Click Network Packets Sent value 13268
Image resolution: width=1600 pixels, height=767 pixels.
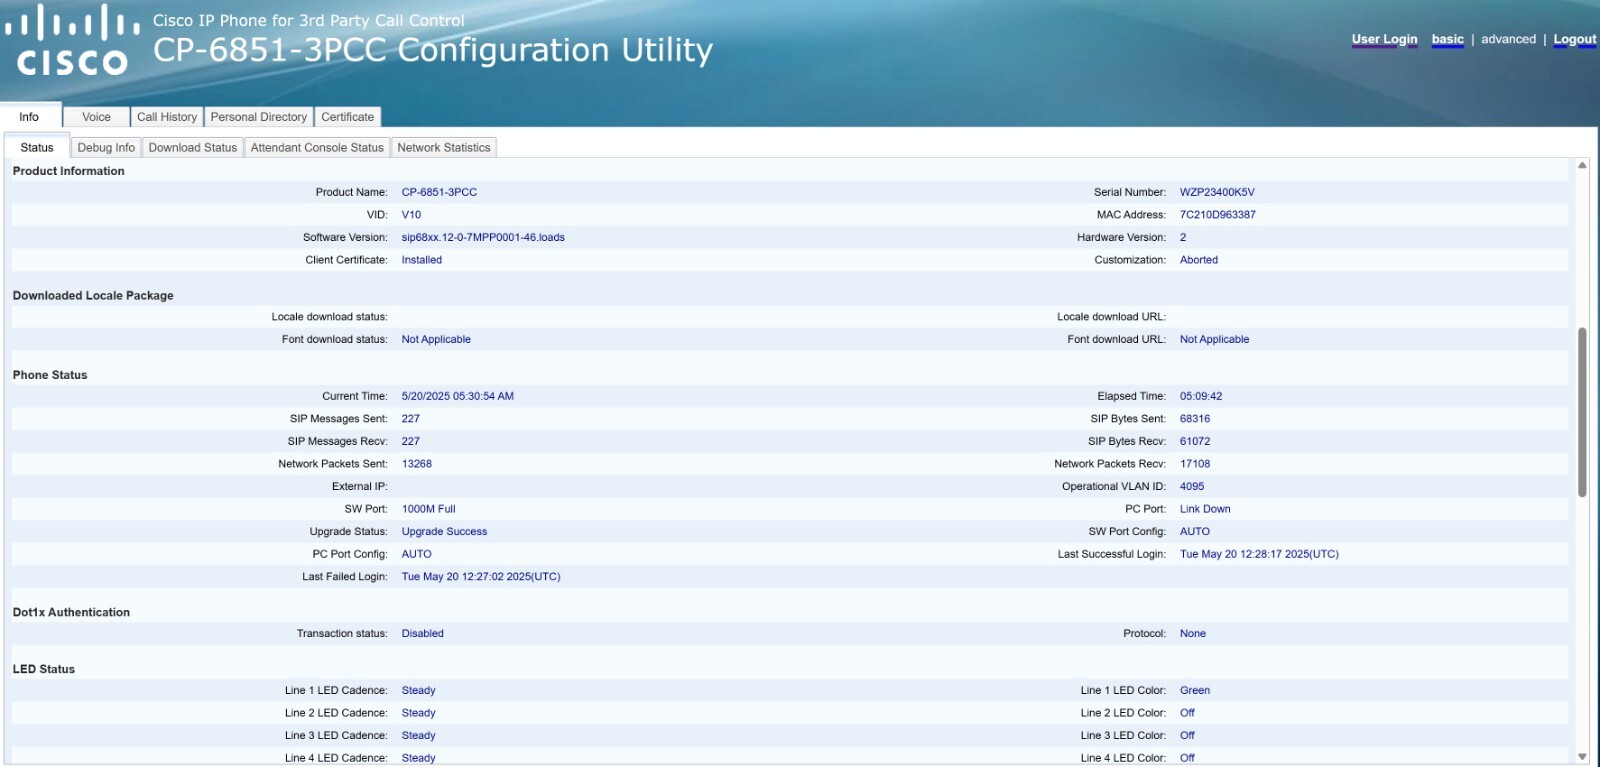(x=416, y=464)
